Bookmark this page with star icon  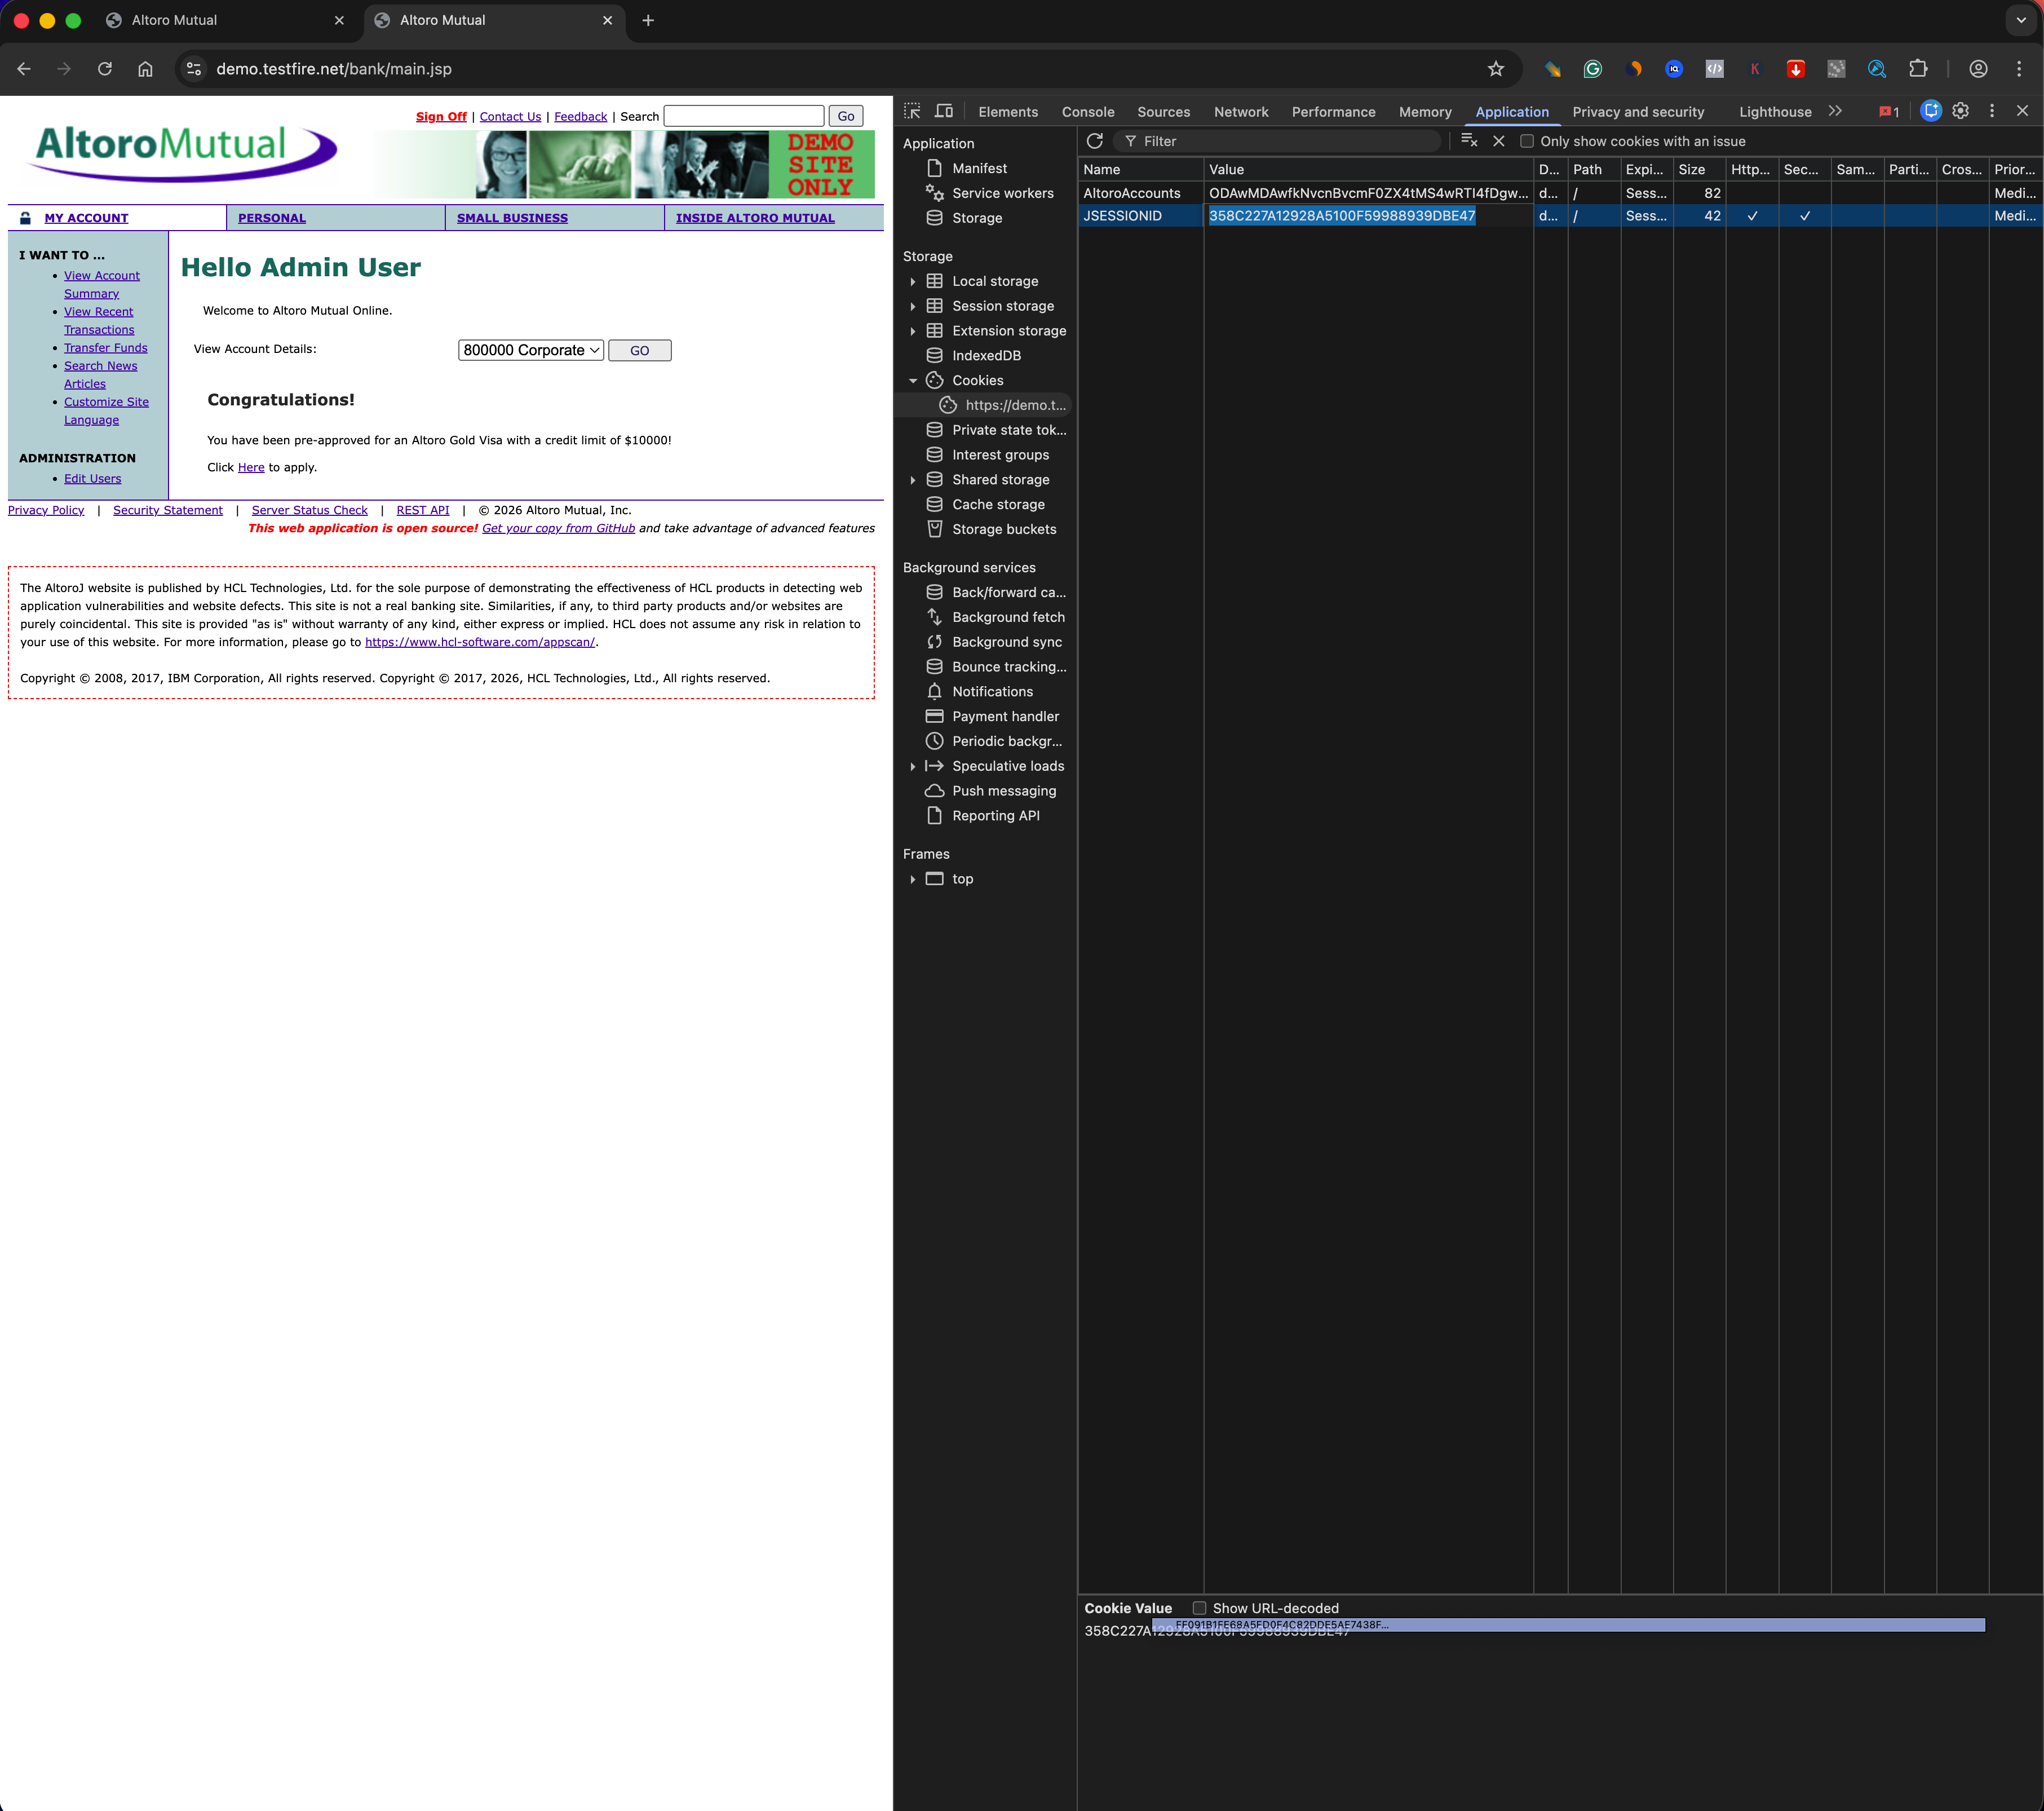(x=1496, y=69)
